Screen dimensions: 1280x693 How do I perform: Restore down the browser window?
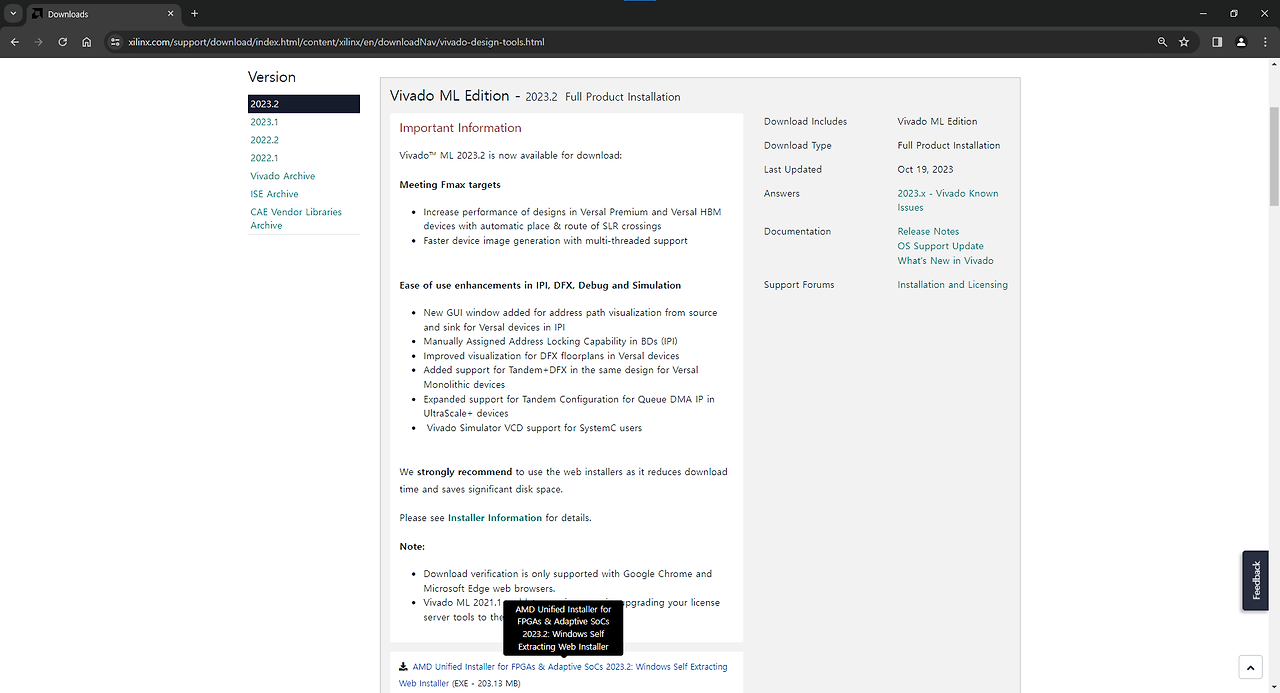(x=1234, y=14)
